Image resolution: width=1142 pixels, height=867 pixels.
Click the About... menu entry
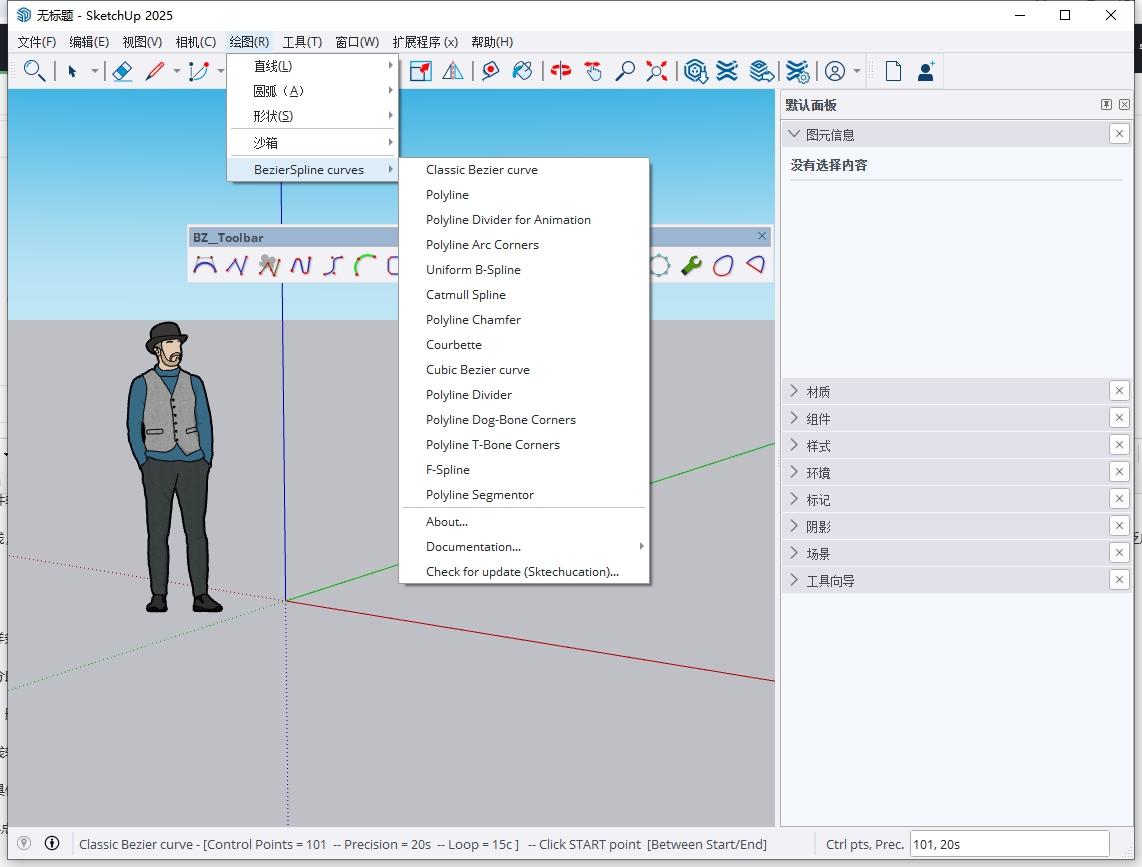446,521
